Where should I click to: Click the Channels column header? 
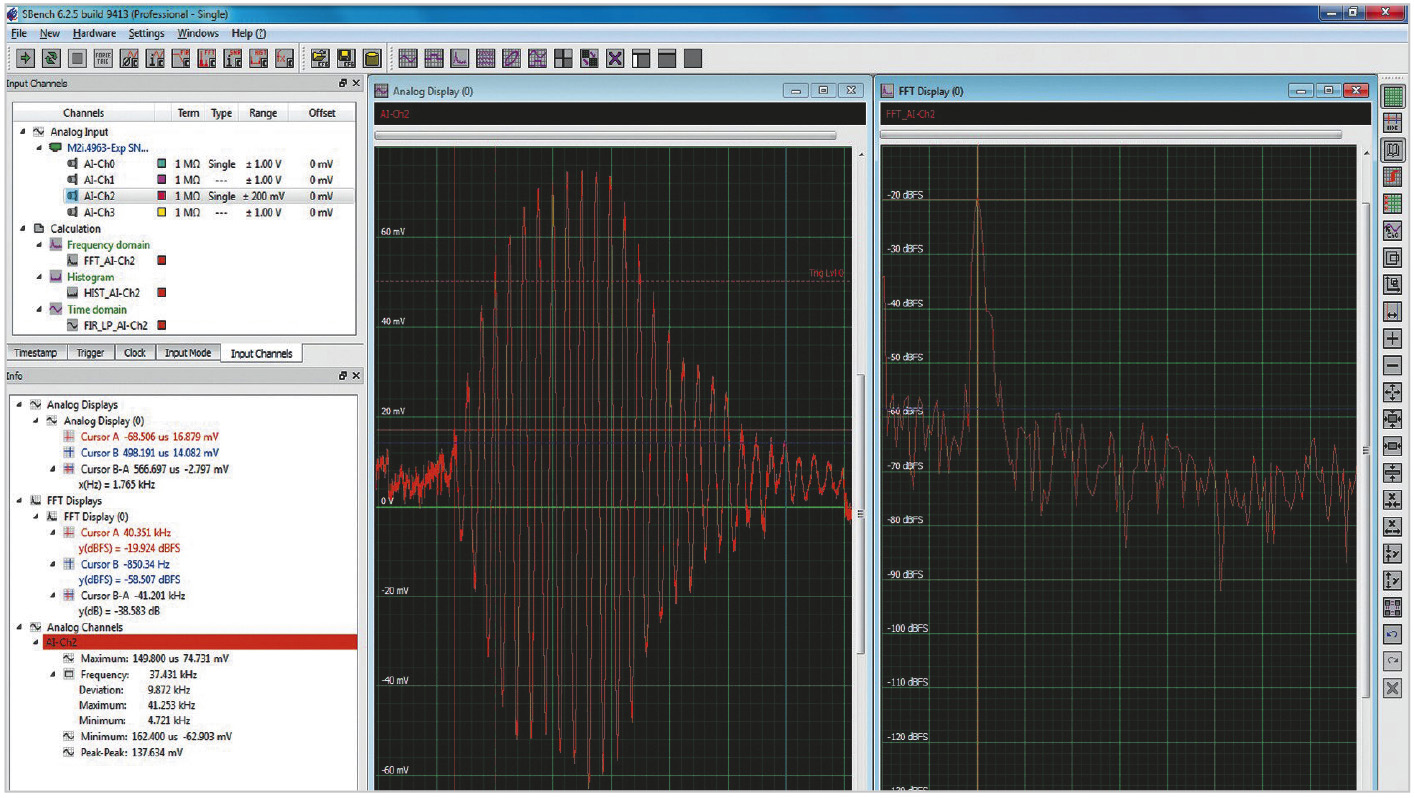tap(83, 113)
